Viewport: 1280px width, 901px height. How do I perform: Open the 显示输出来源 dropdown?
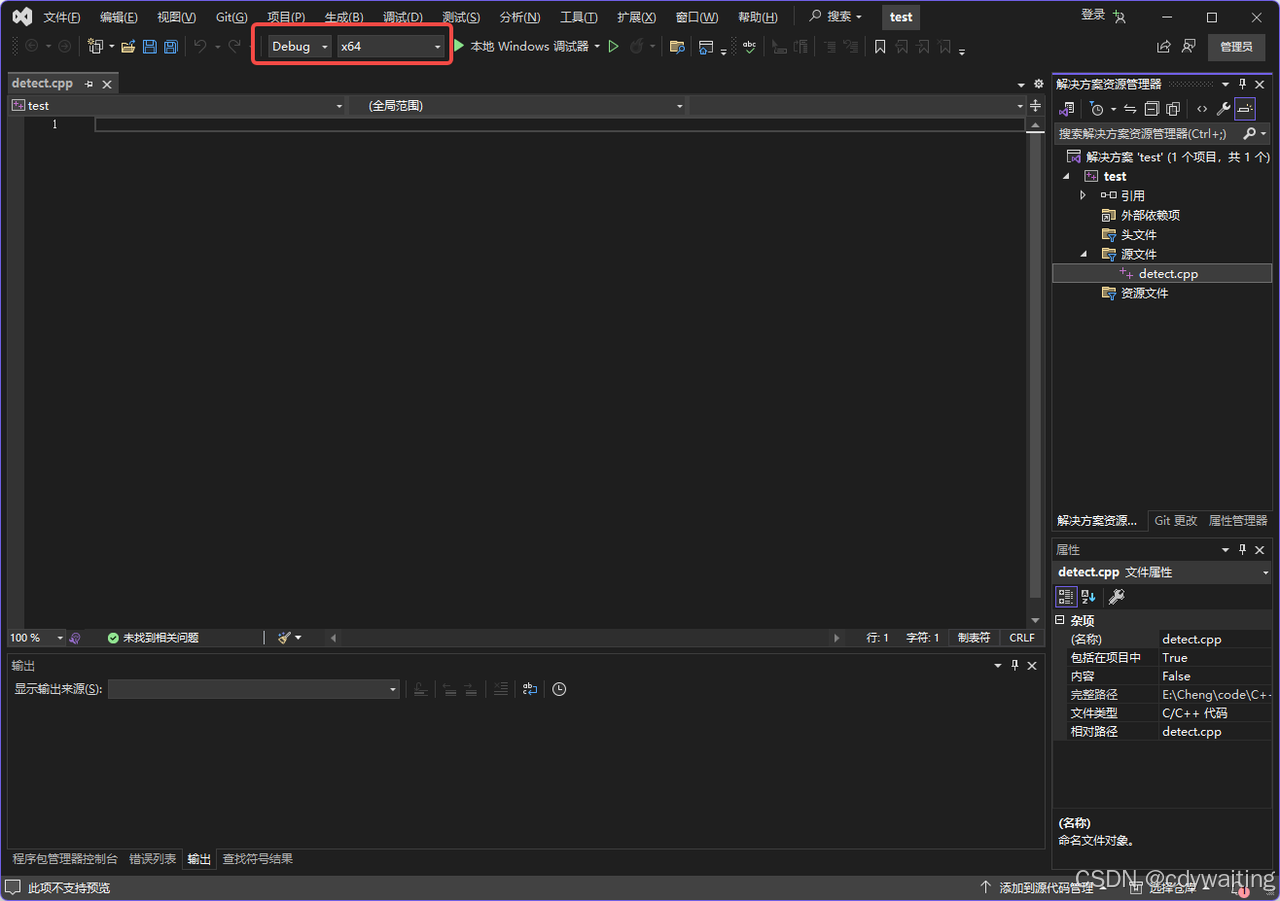(391, 689)
